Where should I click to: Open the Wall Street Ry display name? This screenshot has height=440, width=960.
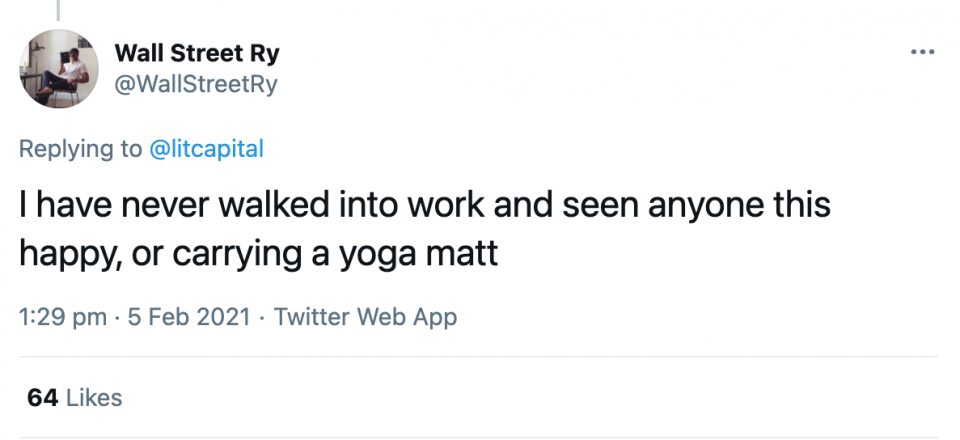tap(197, 54)
